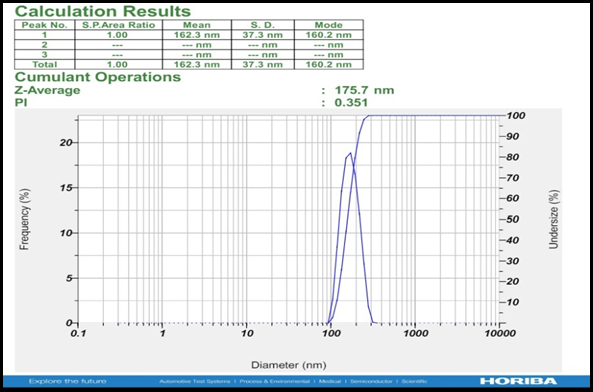Click the "160.2 nm" mode in peak 1 row
The image size is (593, 392).
coord(328,35)
